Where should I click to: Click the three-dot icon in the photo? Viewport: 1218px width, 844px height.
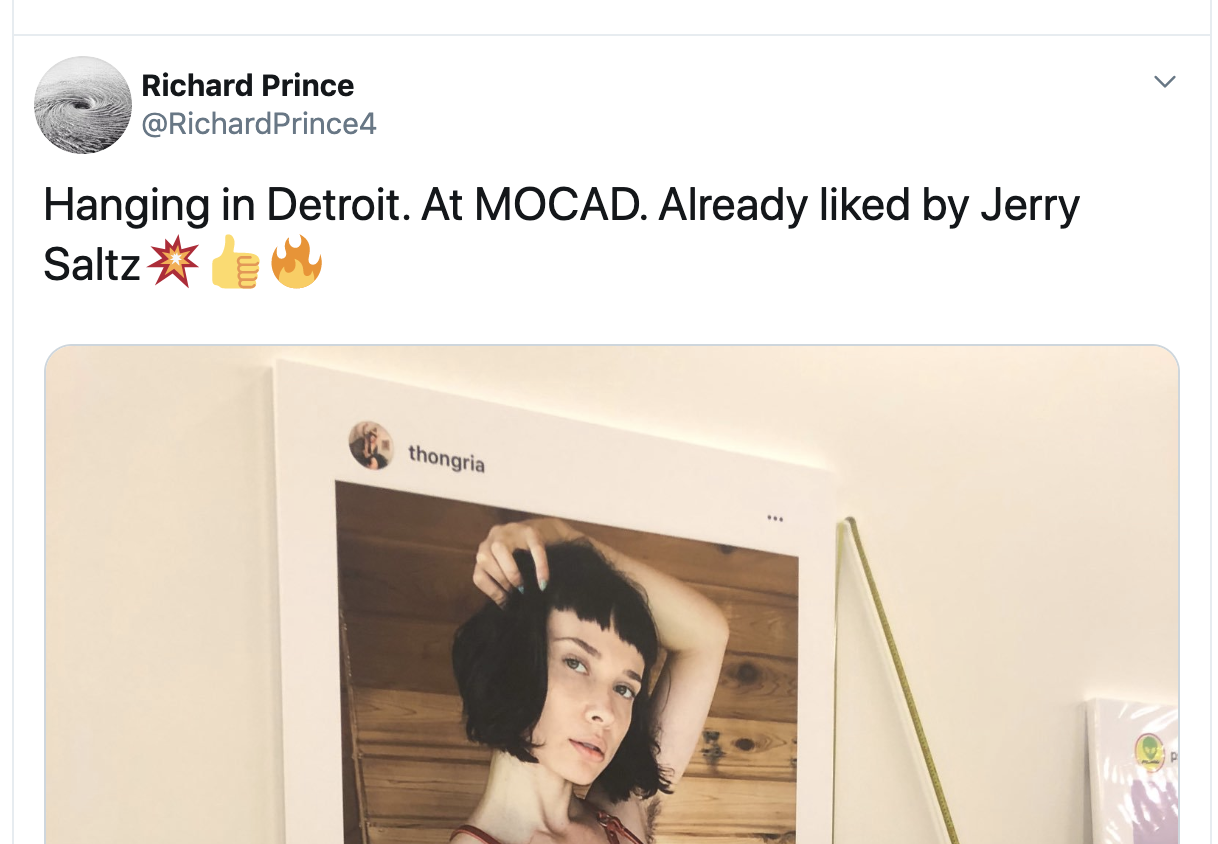tap(774, 518)
